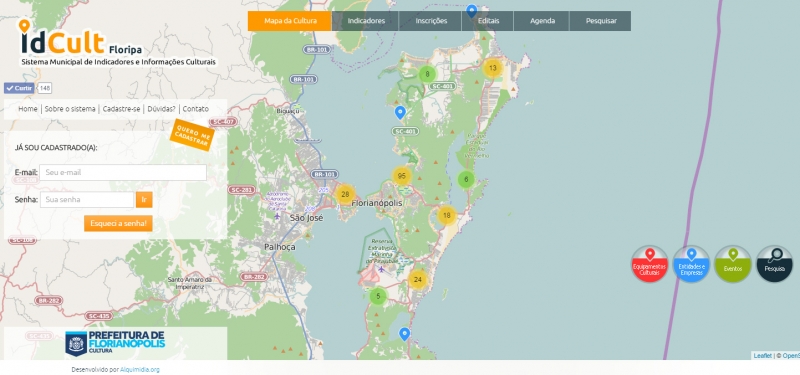Open the Mapa da Cultura tab
This screenshot has width=800, height=375.
point(290,21)
